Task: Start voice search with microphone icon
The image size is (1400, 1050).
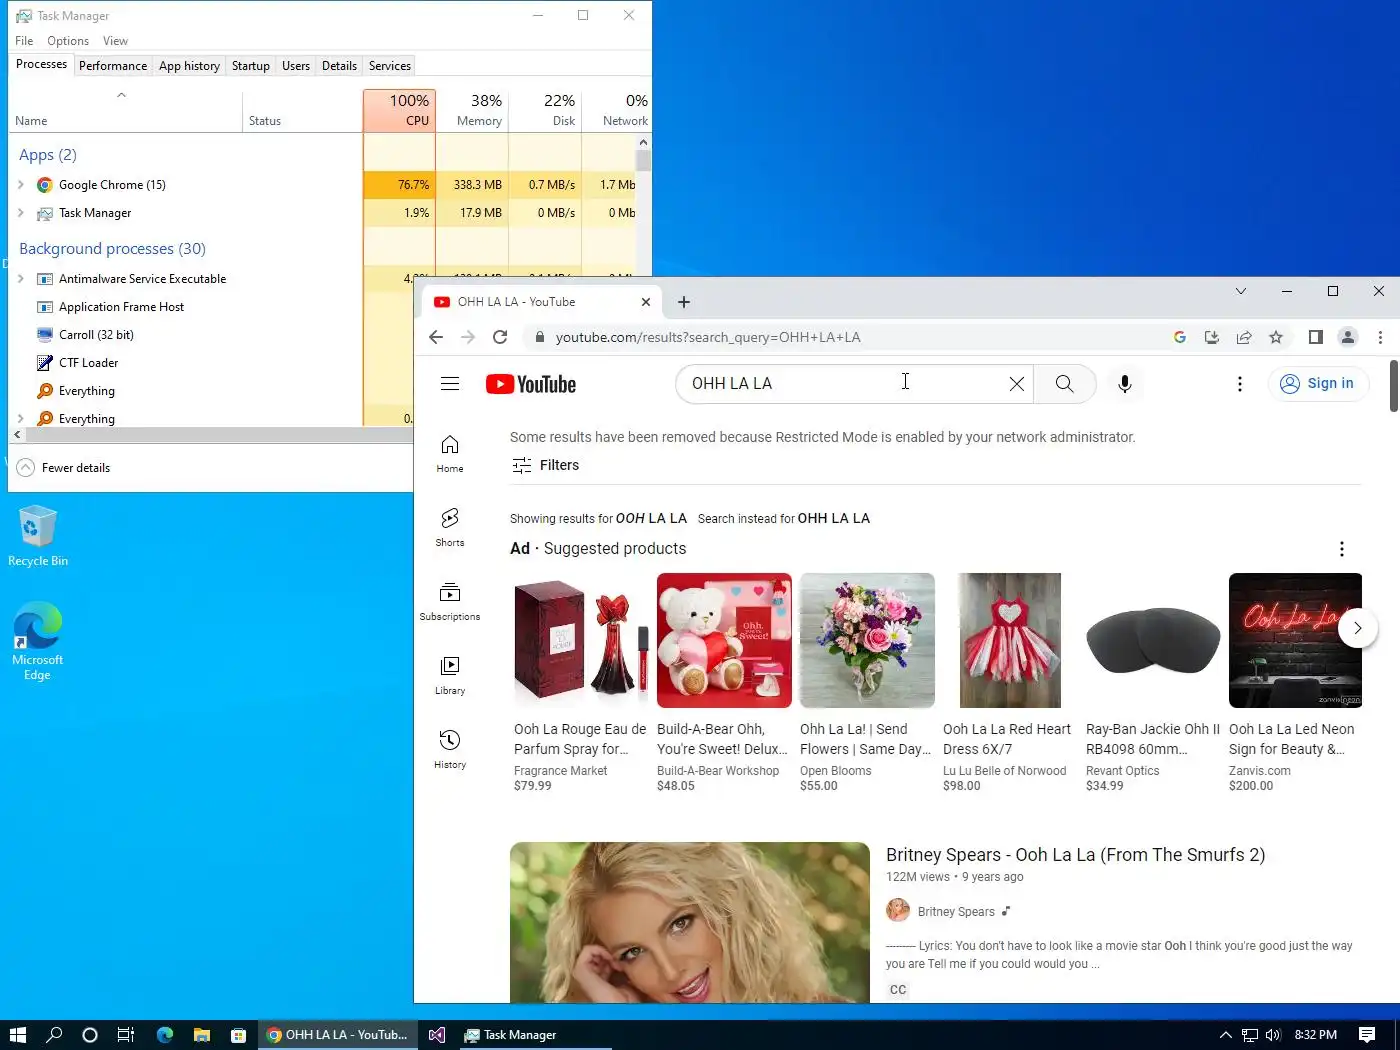Action: point(1125,384)
